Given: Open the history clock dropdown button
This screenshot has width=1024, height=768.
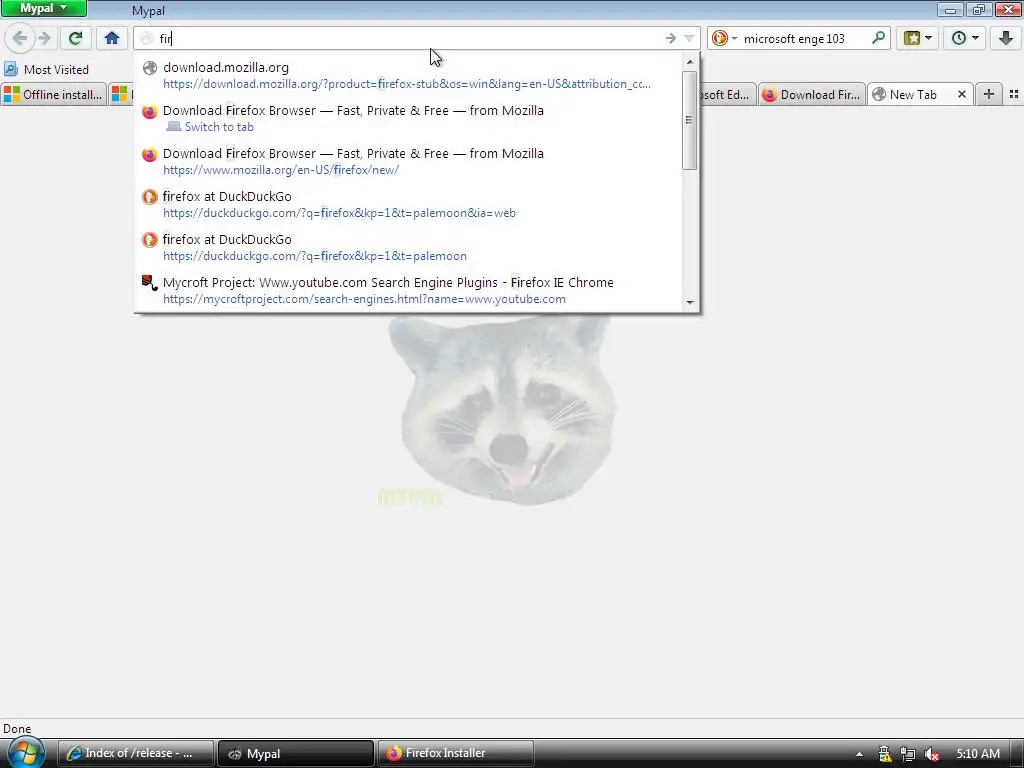Looking at the screenshot, I should tap(965, 38).
